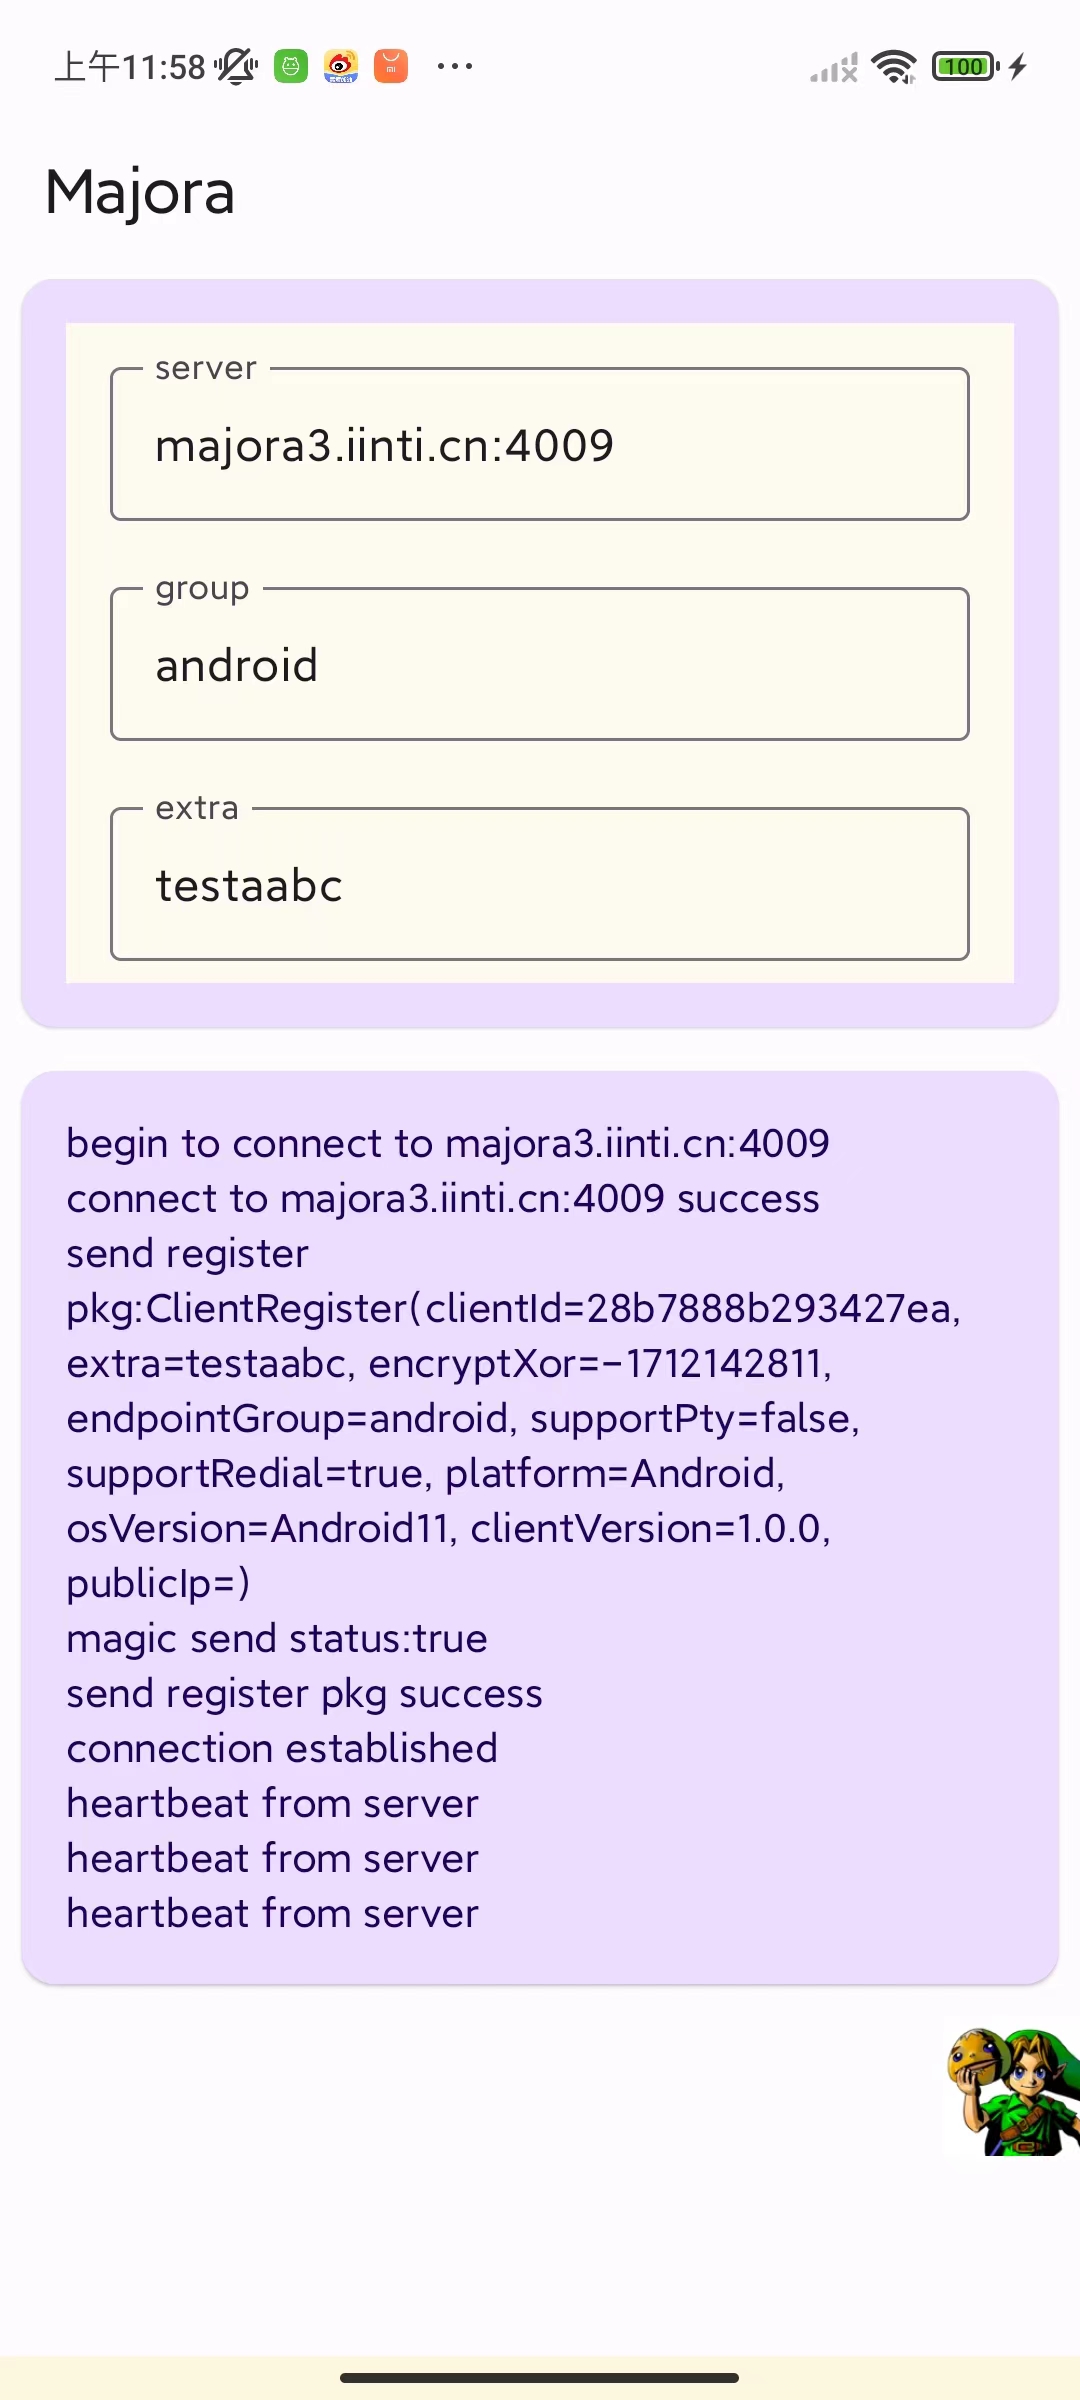Tap the three-dot more notifications icon

(455, 67)
